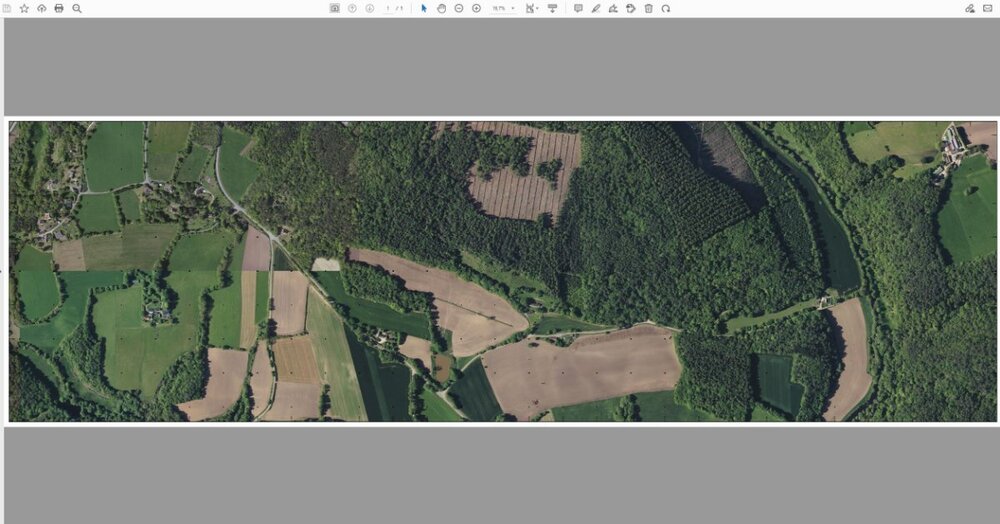
Task: Go to previous page arrow
Action: point(352,8)
